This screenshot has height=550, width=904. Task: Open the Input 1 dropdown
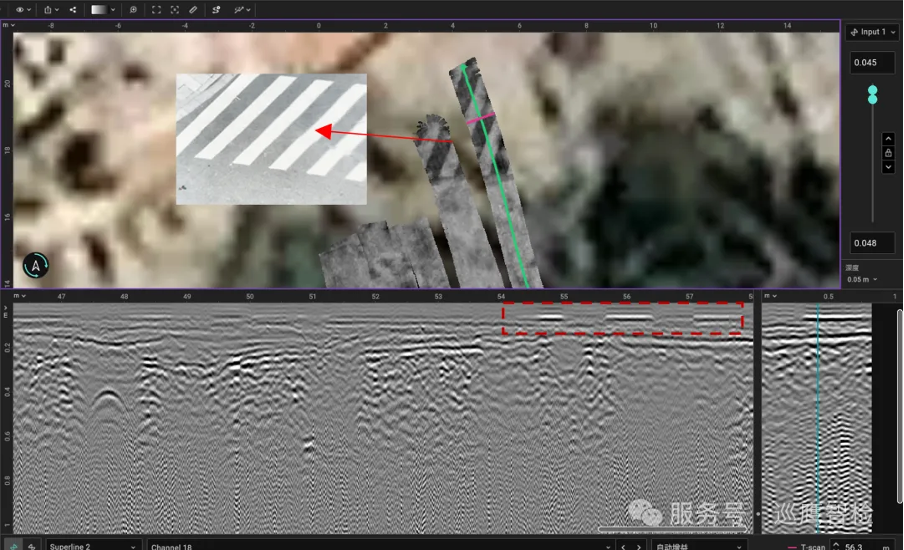coord(872,32)
